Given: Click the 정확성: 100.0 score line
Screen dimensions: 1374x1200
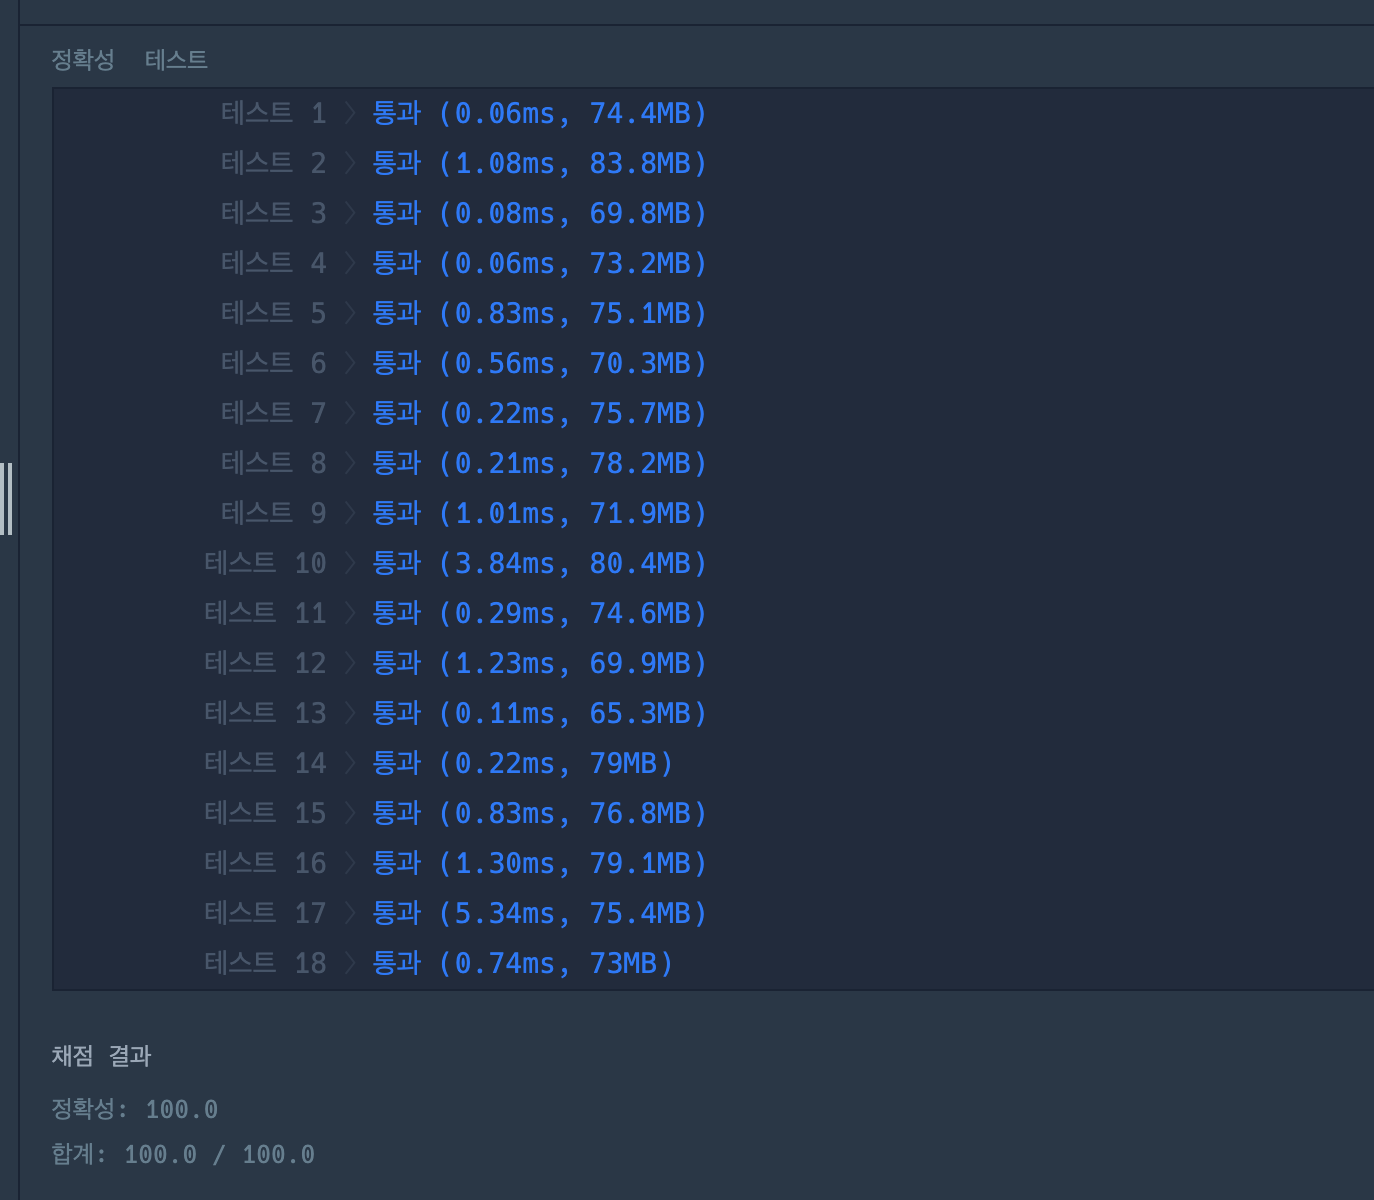Looking at the screenshot, I should pos(135,1109).
